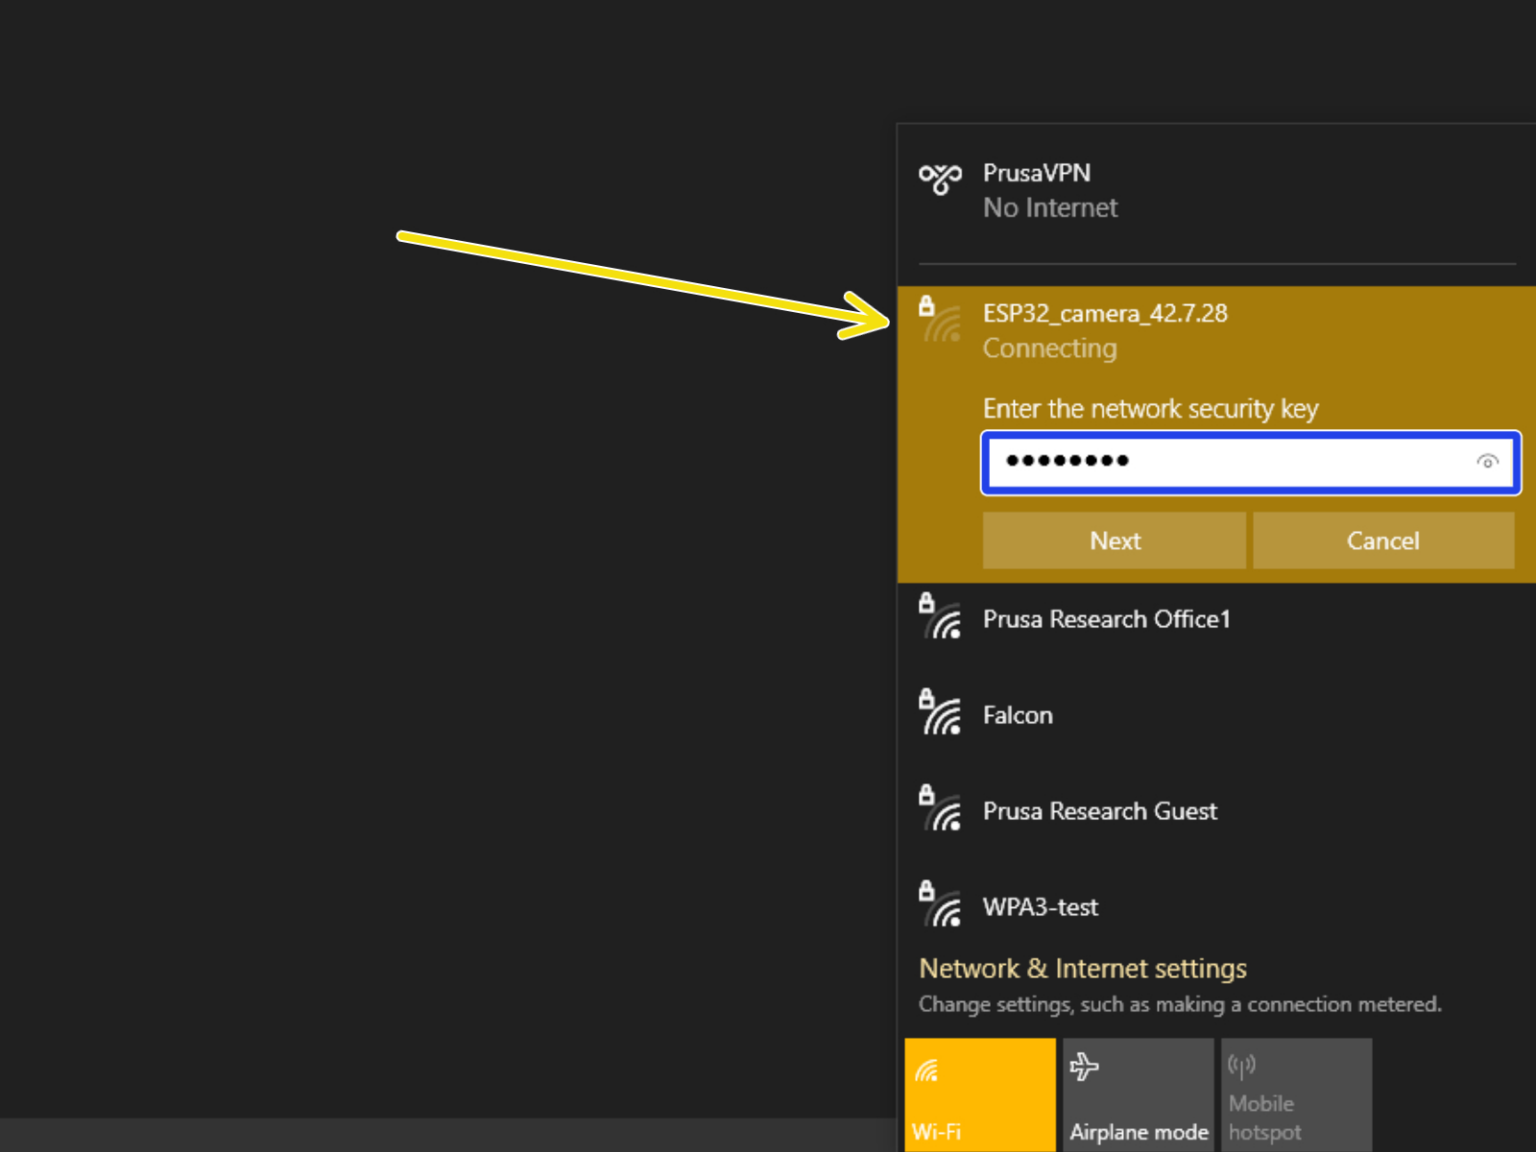Click the network security key input field
The image size is (1536, 1152).
(x=1200, y=462)
